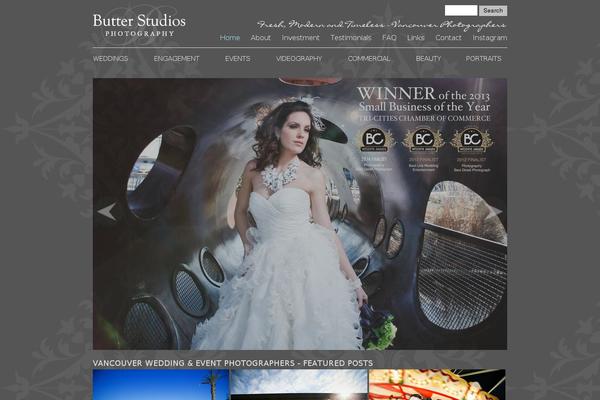This screenshot has width=600, height=400.
Task: Advance slideshow with right arrow
Action: pos(495,212)
